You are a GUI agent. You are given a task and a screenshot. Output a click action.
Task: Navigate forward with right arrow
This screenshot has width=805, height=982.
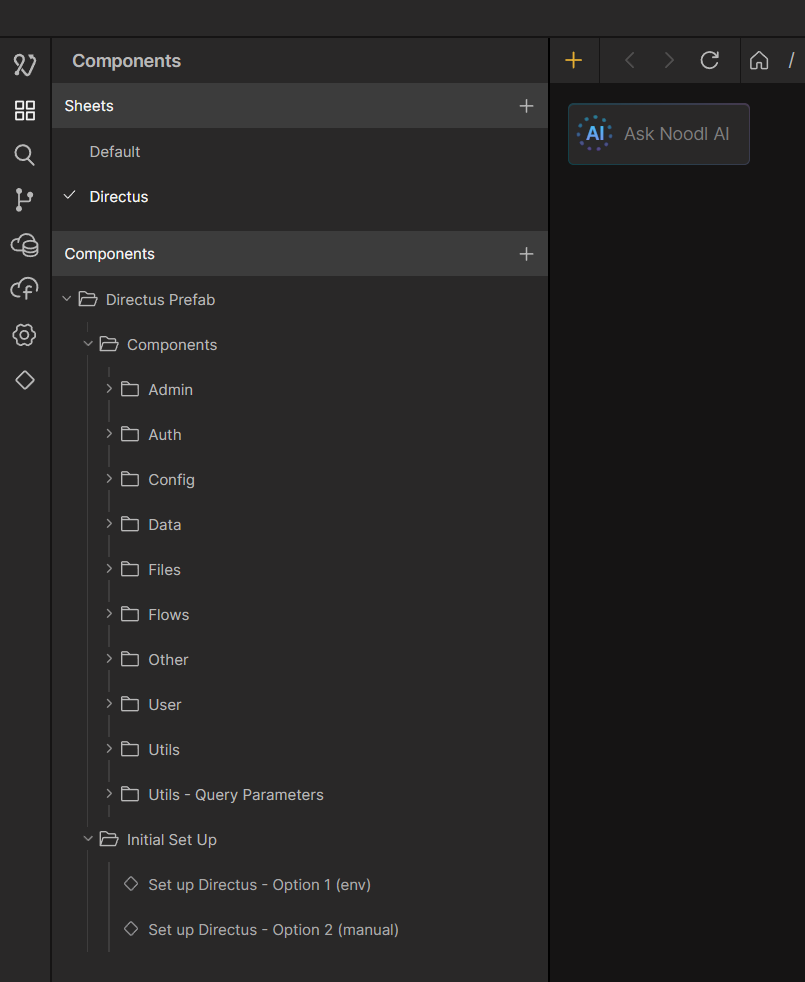(x=669, y=60)
